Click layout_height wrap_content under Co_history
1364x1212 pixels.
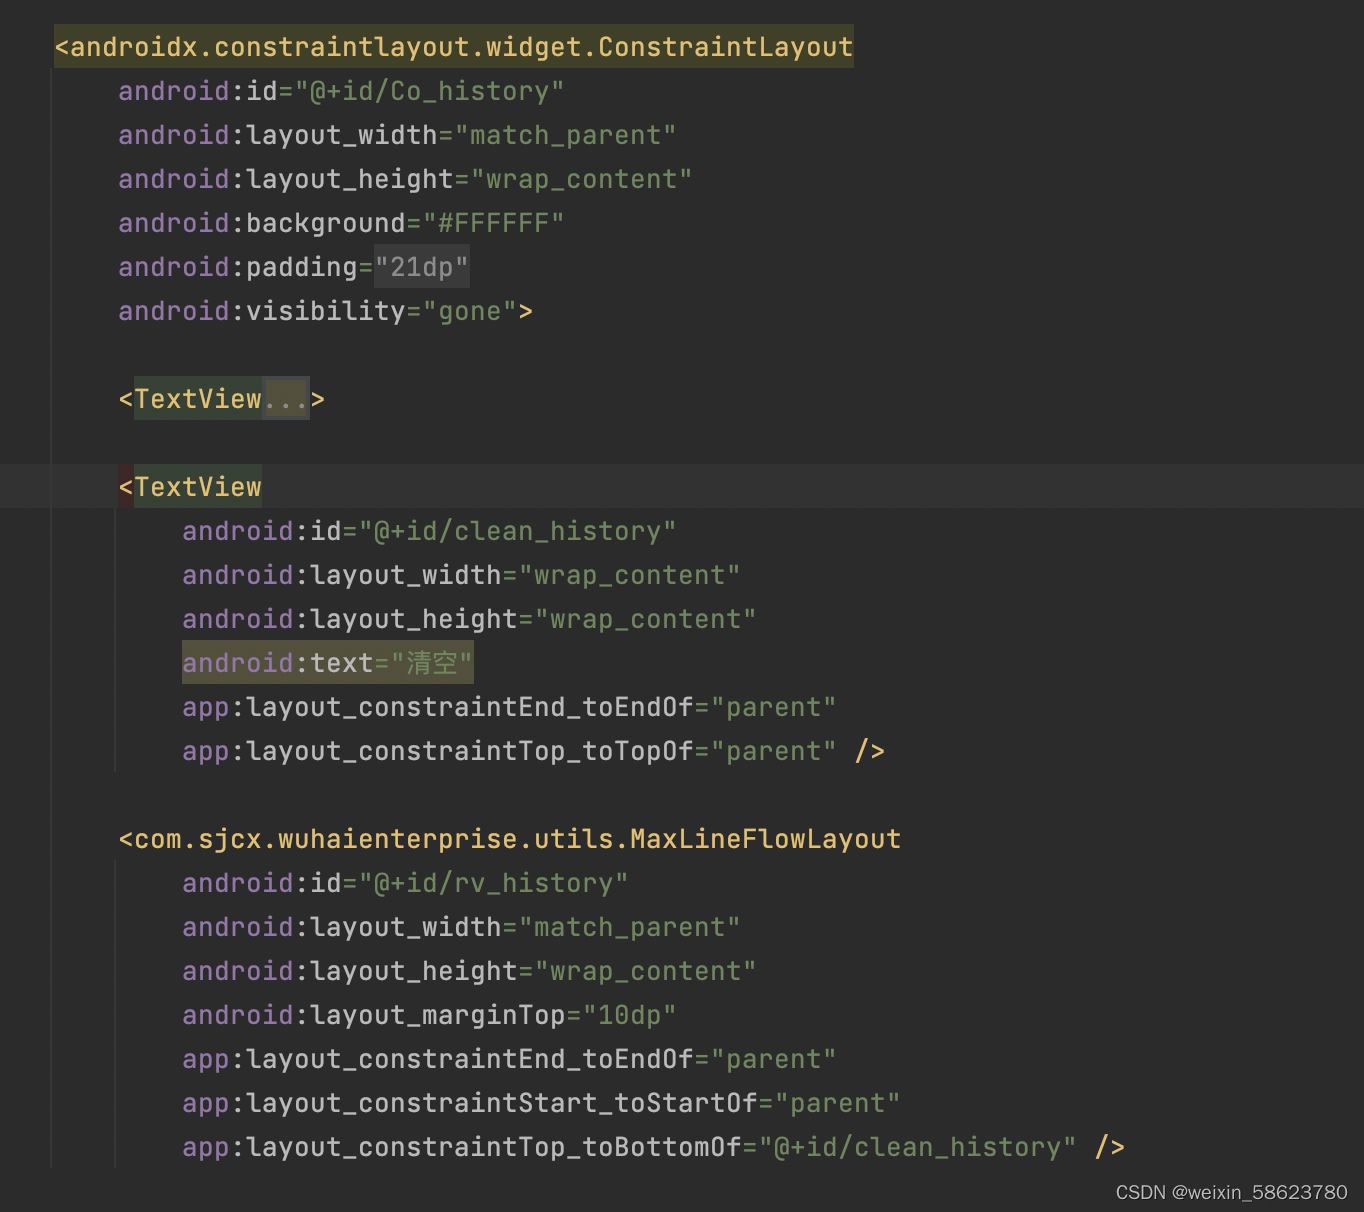point(405,179)
